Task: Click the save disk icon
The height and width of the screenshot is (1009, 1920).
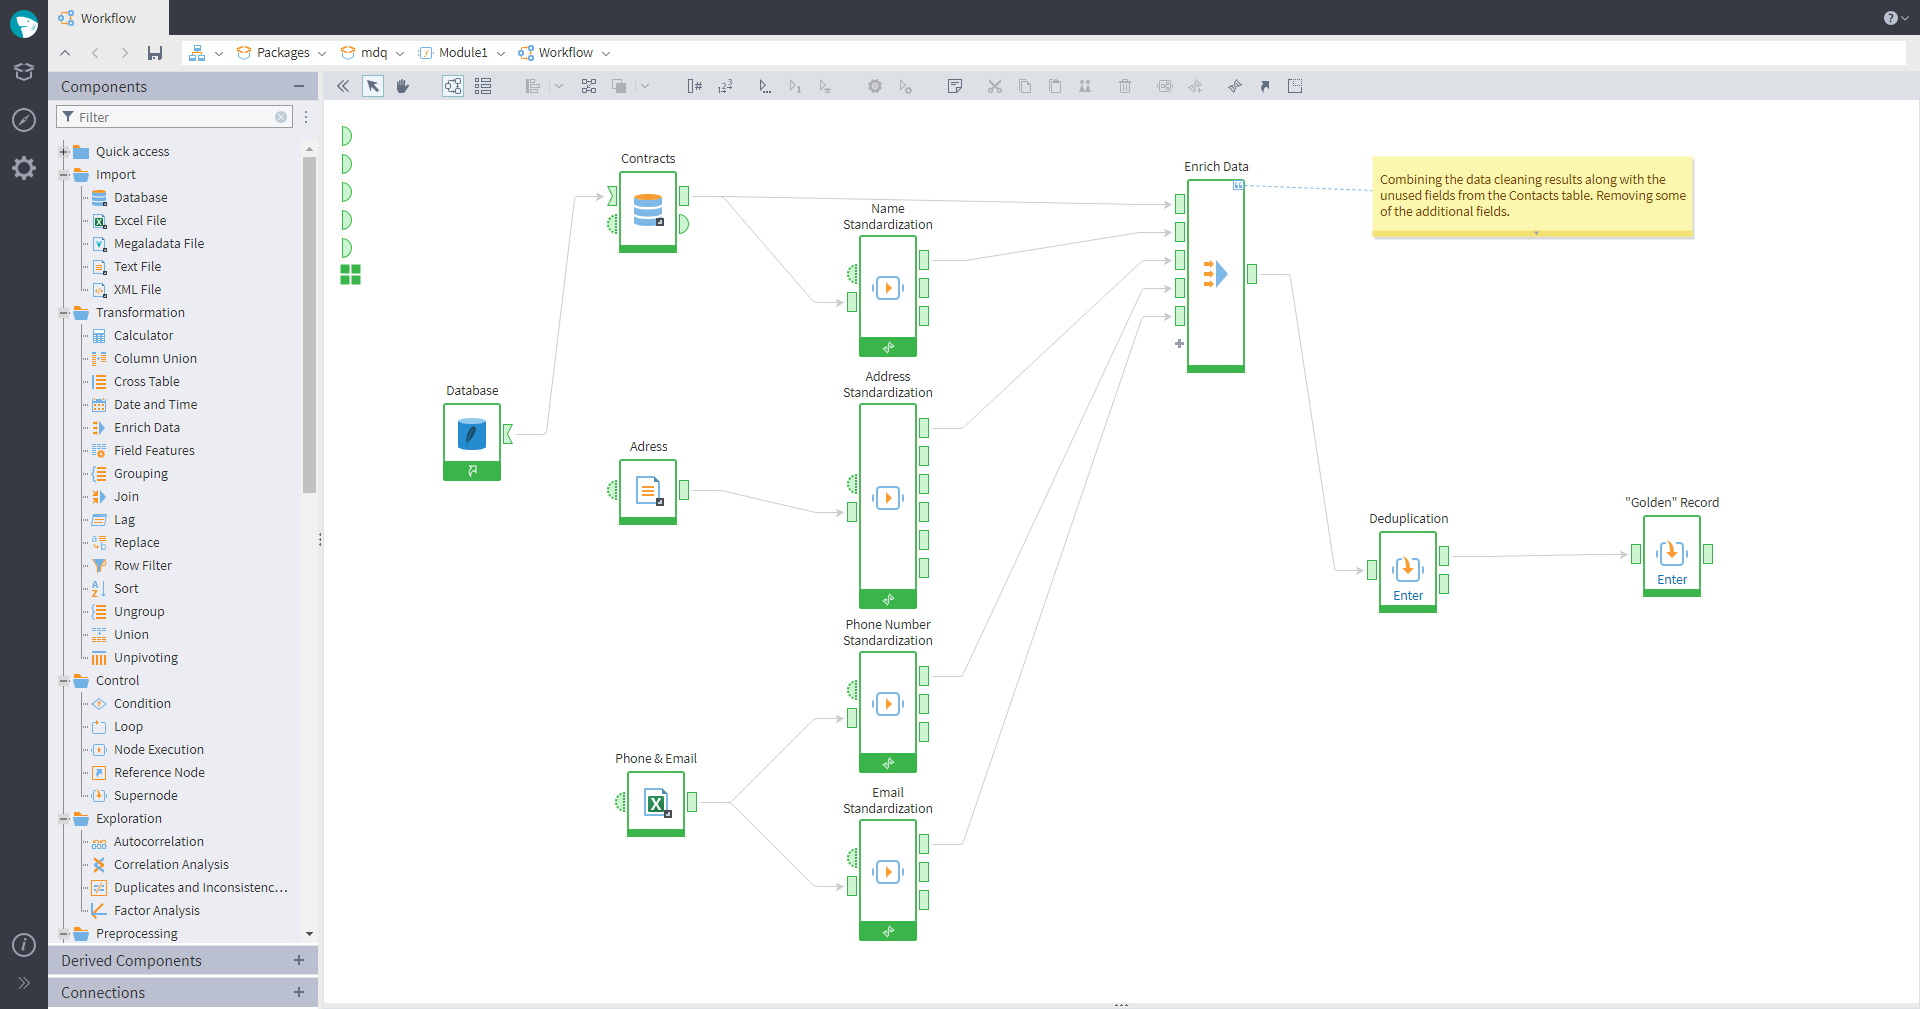Action: [x=155, y=53]
